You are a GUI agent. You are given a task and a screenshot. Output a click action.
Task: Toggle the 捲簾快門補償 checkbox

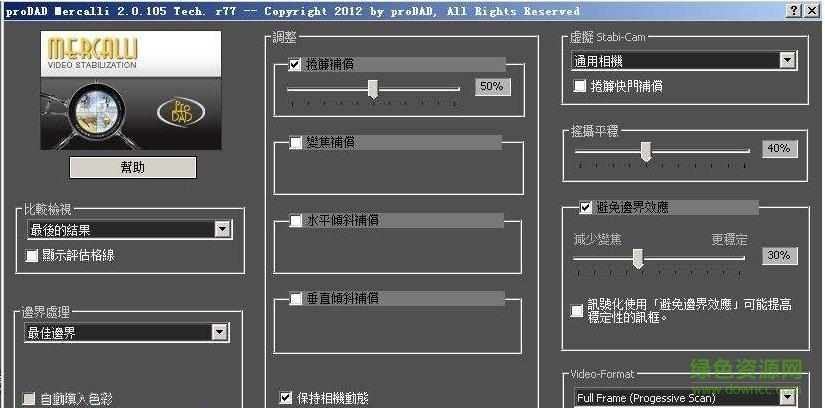click(579, 86)
